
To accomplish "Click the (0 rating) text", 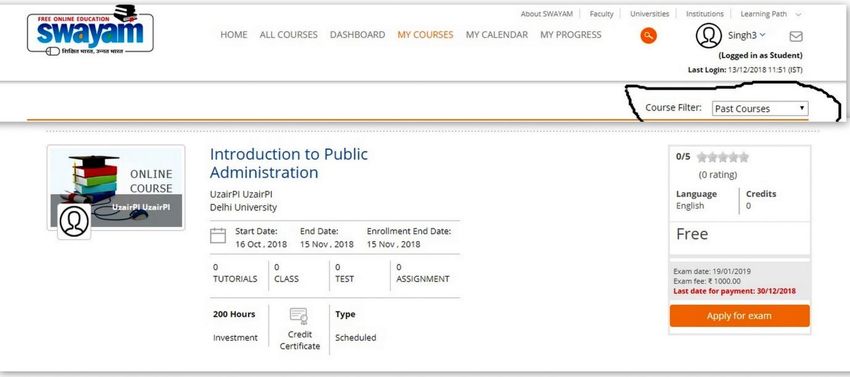I will [718, 175].
